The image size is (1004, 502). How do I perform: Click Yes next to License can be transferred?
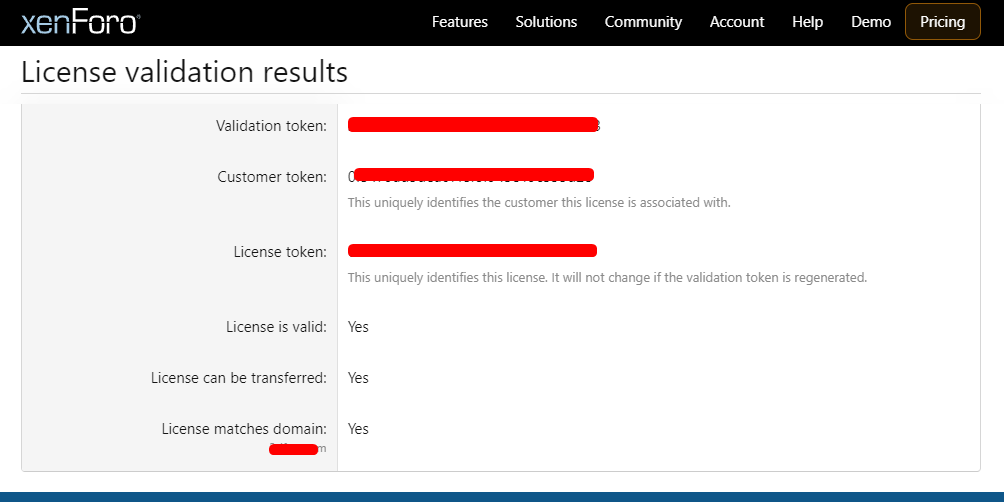(358, 378)
